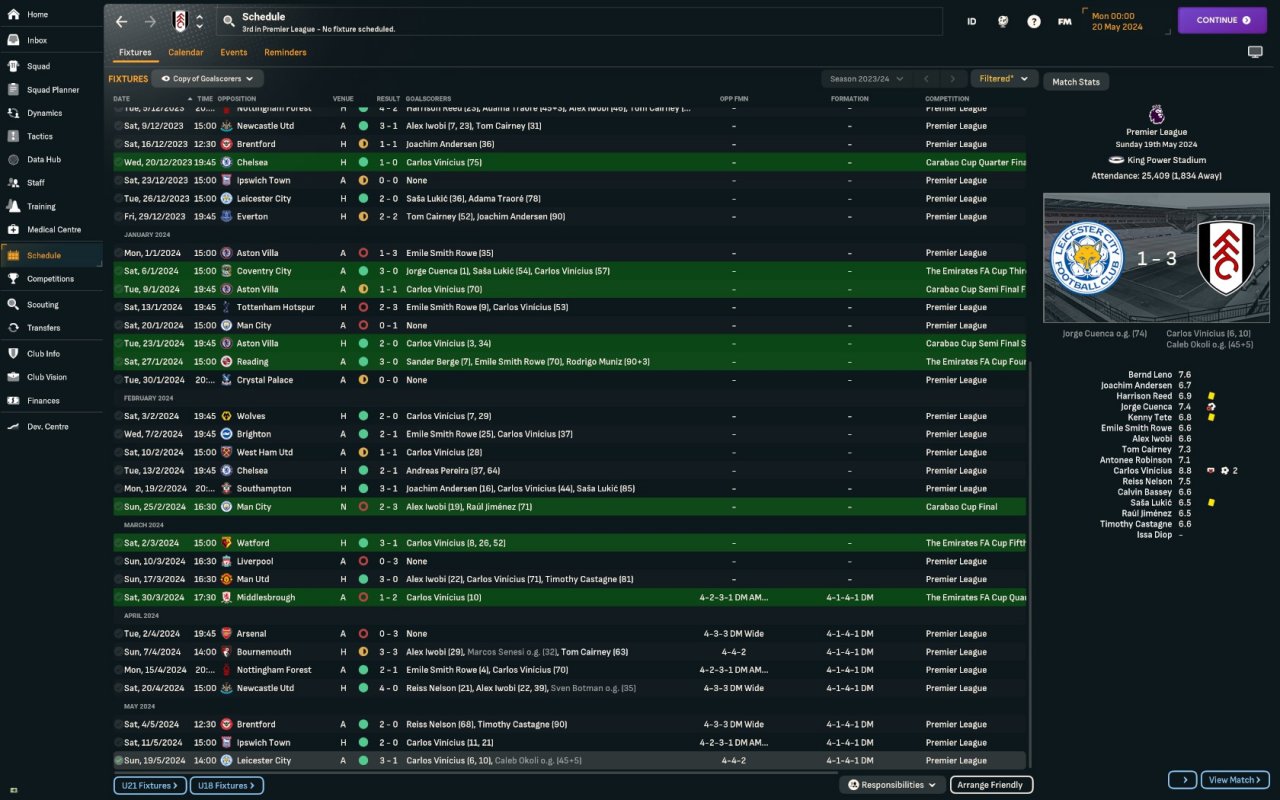The width and height of the screenshot is (1280, 800).
Task: Toggle tick for Arsenal 2/4/2024 fixture
Action: [119, 634]
